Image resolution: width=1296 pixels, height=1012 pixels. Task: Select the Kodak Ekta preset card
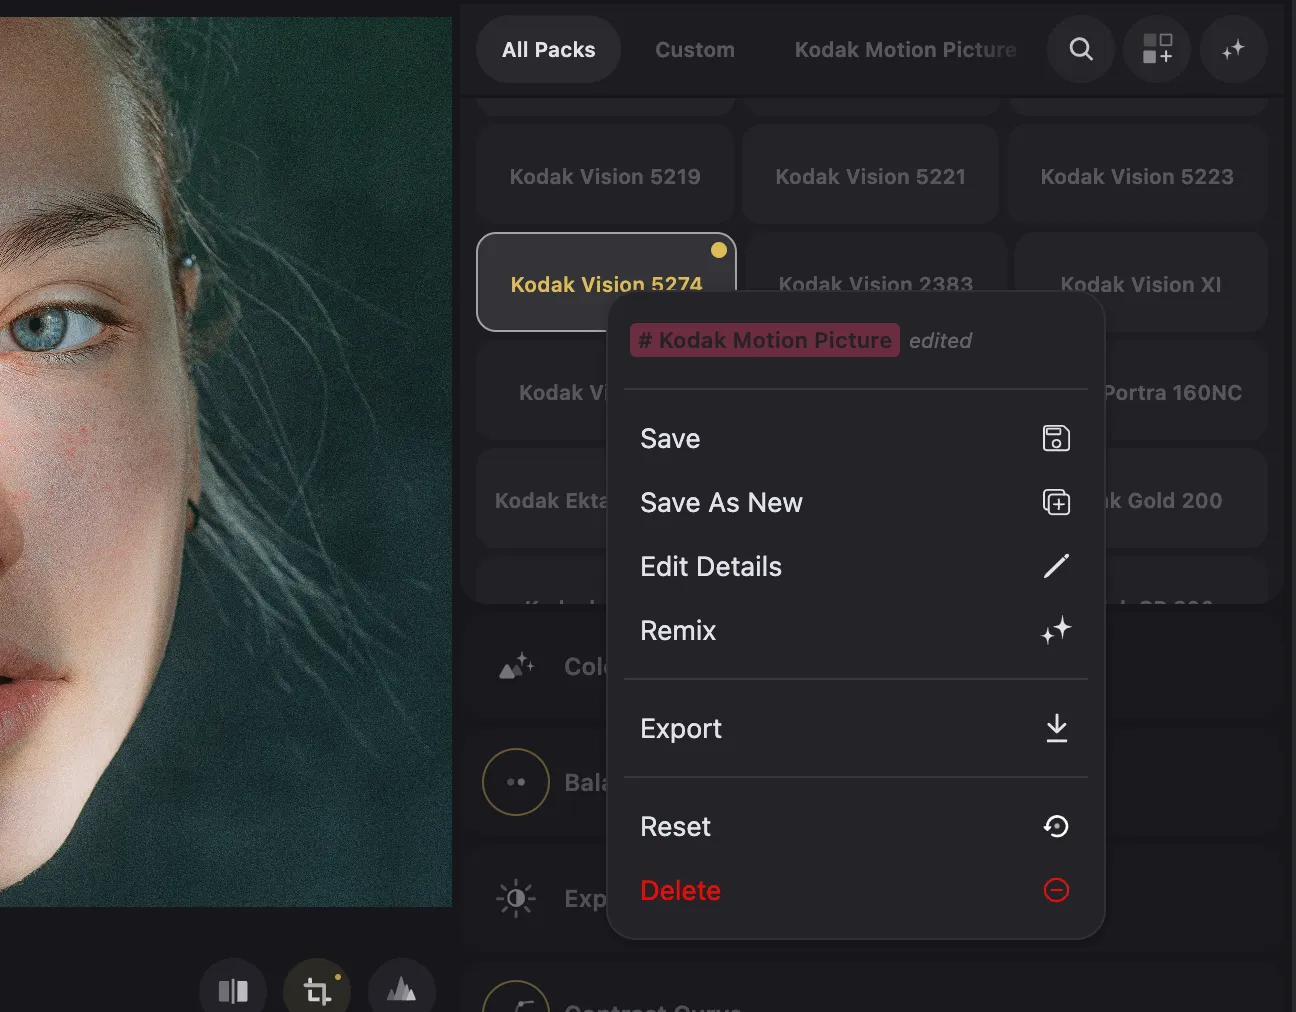coord(542,500)
